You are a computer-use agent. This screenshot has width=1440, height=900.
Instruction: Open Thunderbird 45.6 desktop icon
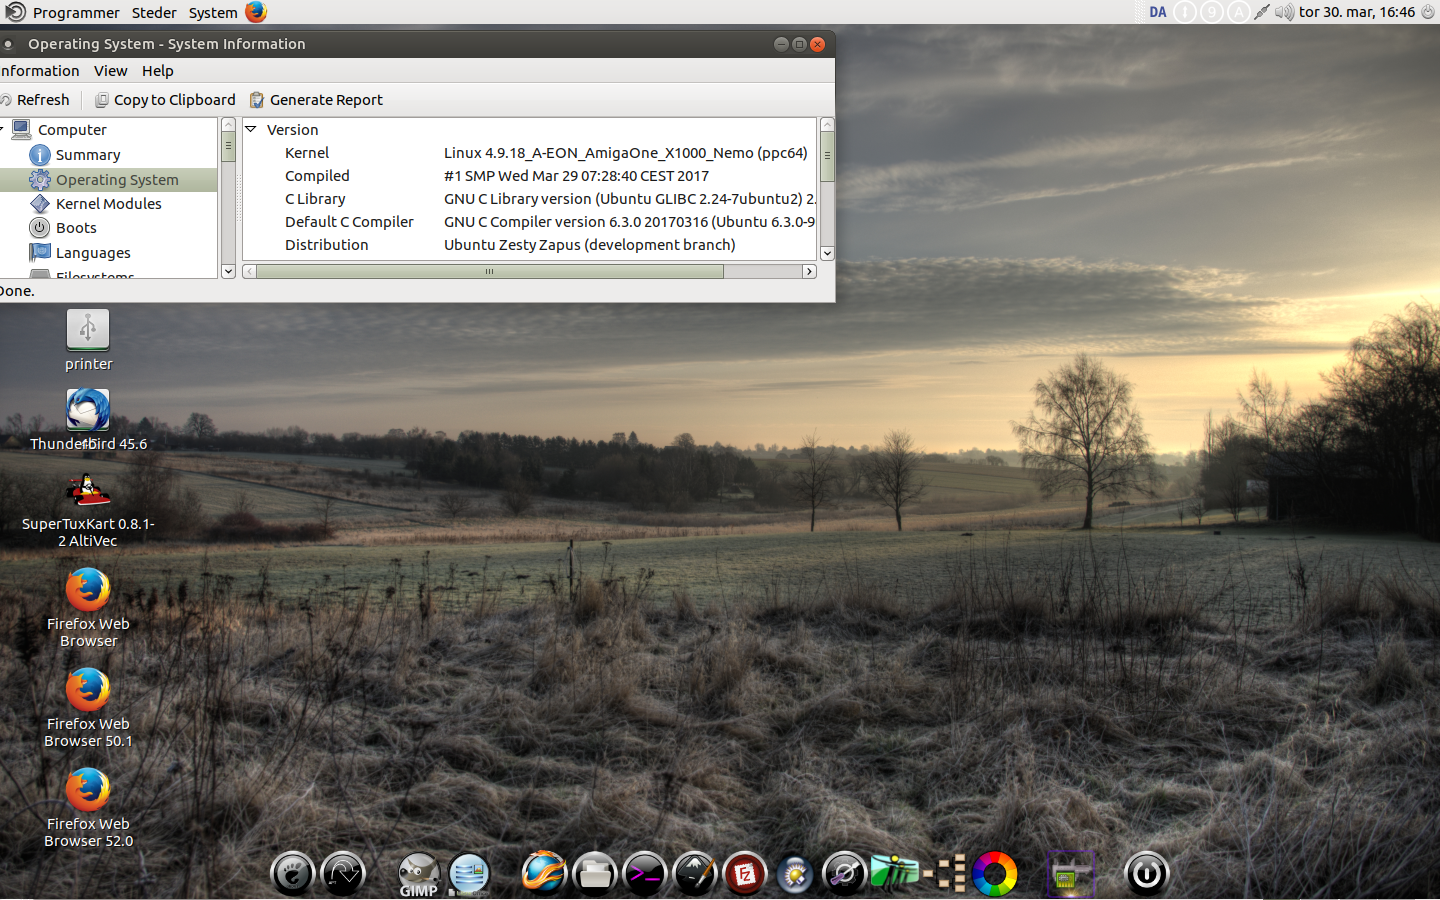click(x=88, y=411)
